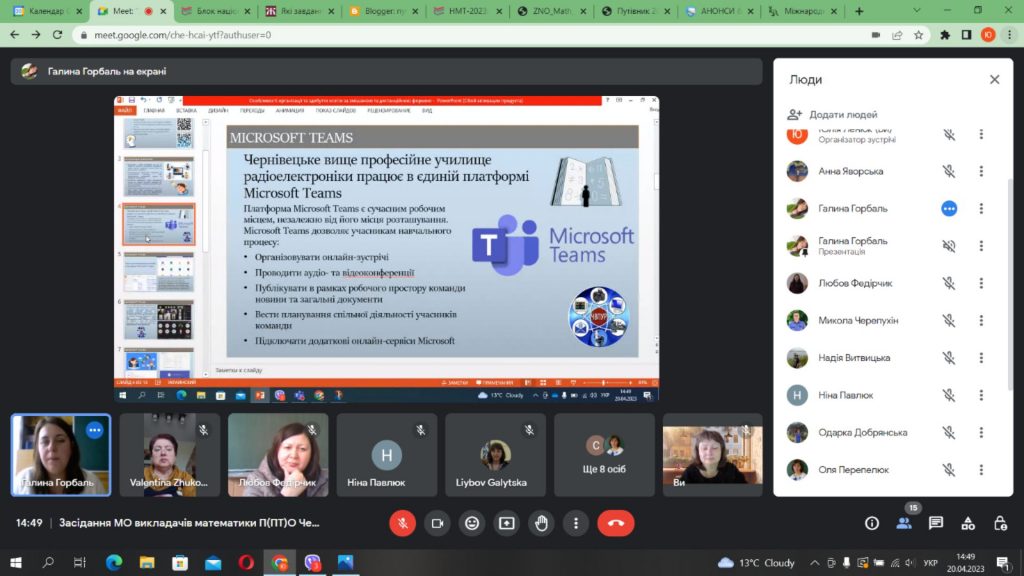This screenshot has height=576, width=1024.
Task: Open more actions for Любов Федірчик in list
Action: (x=981, y=283)
